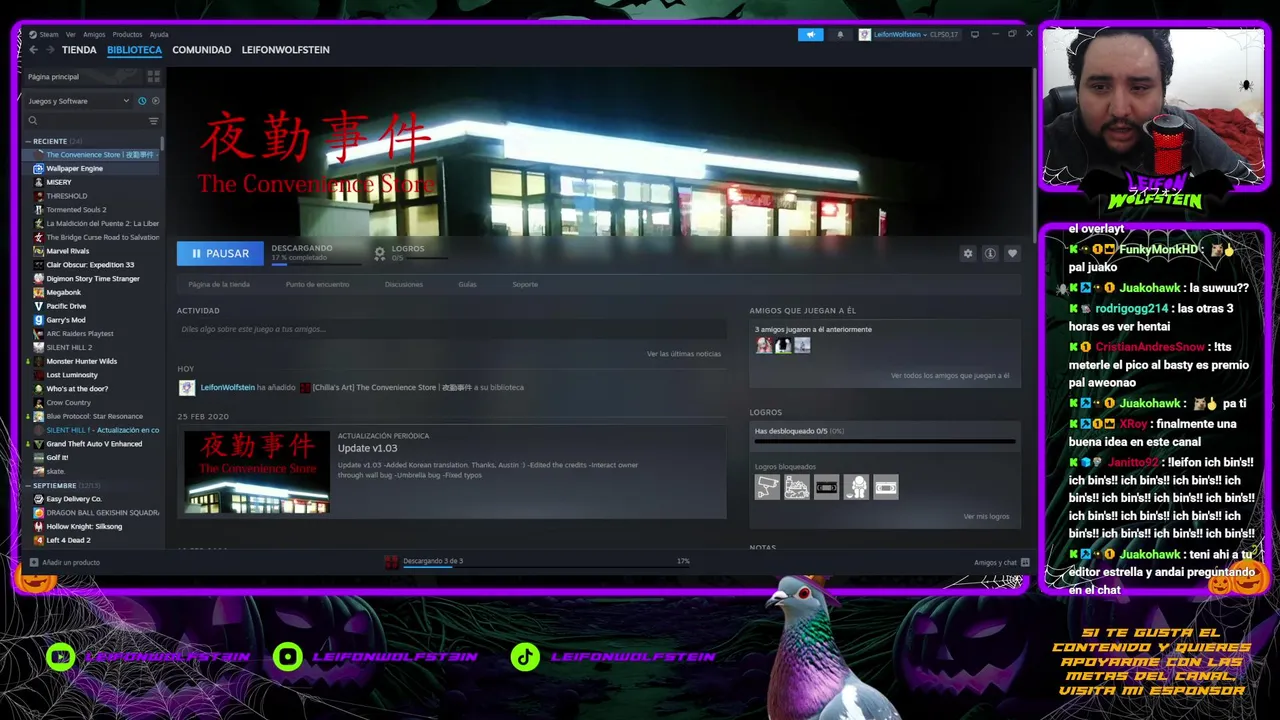Click Ver las últimas noticias link
Screen dimensions: 1280x720
point(683,354)
